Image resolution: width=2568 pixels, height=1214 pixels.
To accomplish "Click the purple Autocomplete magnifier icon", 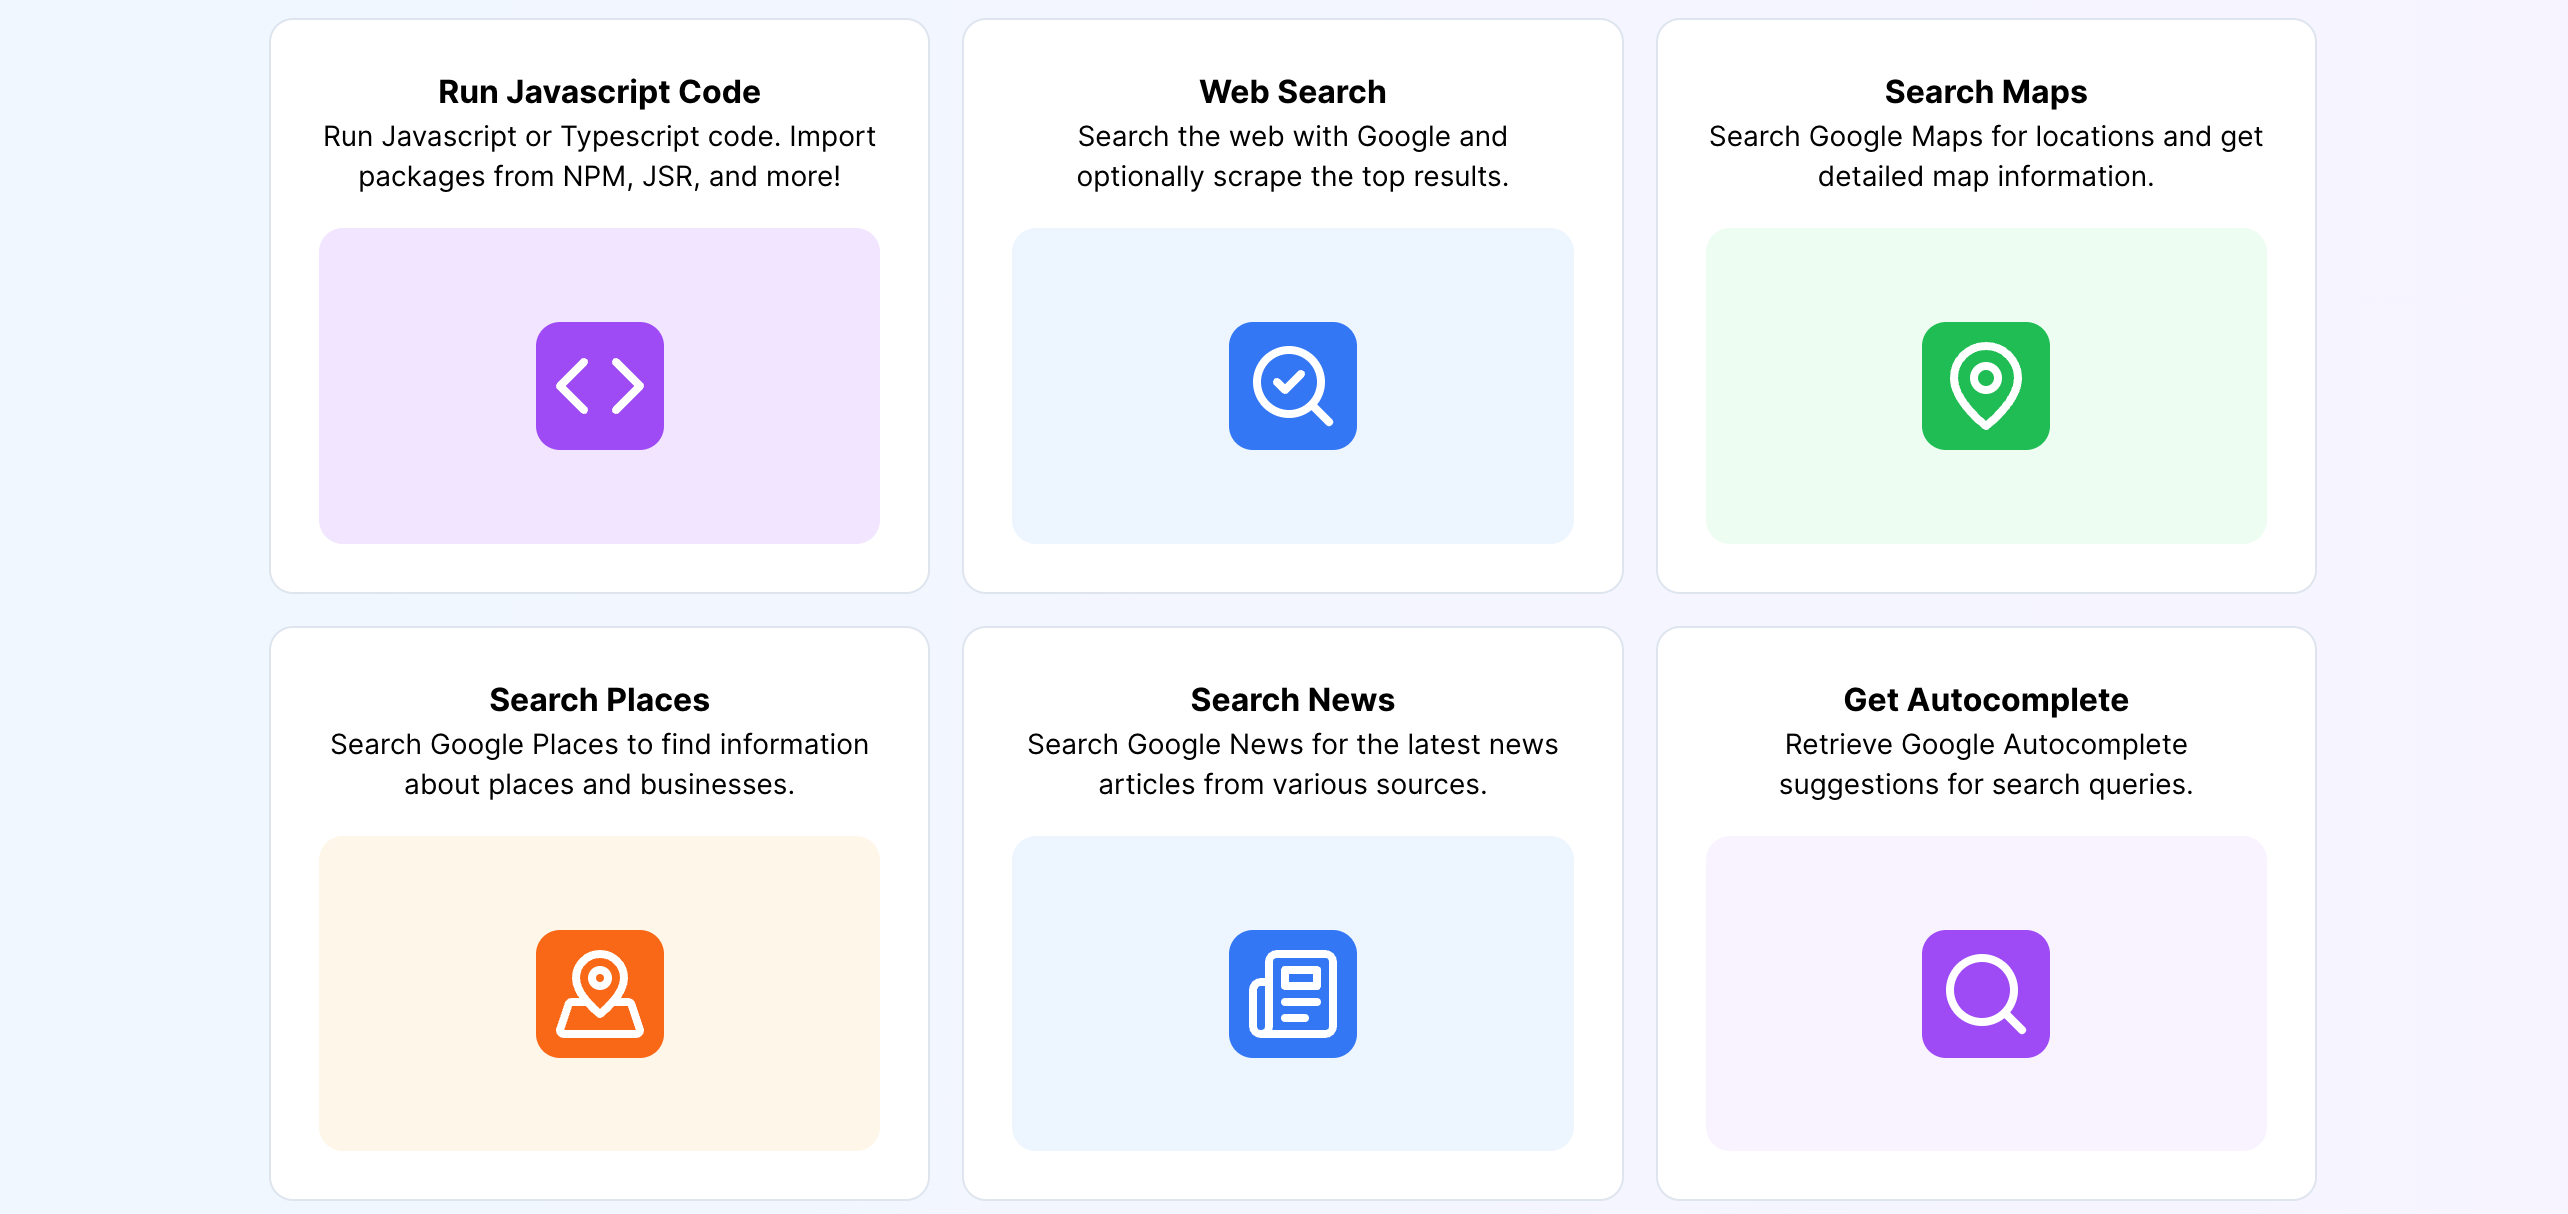I will pos(1986,994).
